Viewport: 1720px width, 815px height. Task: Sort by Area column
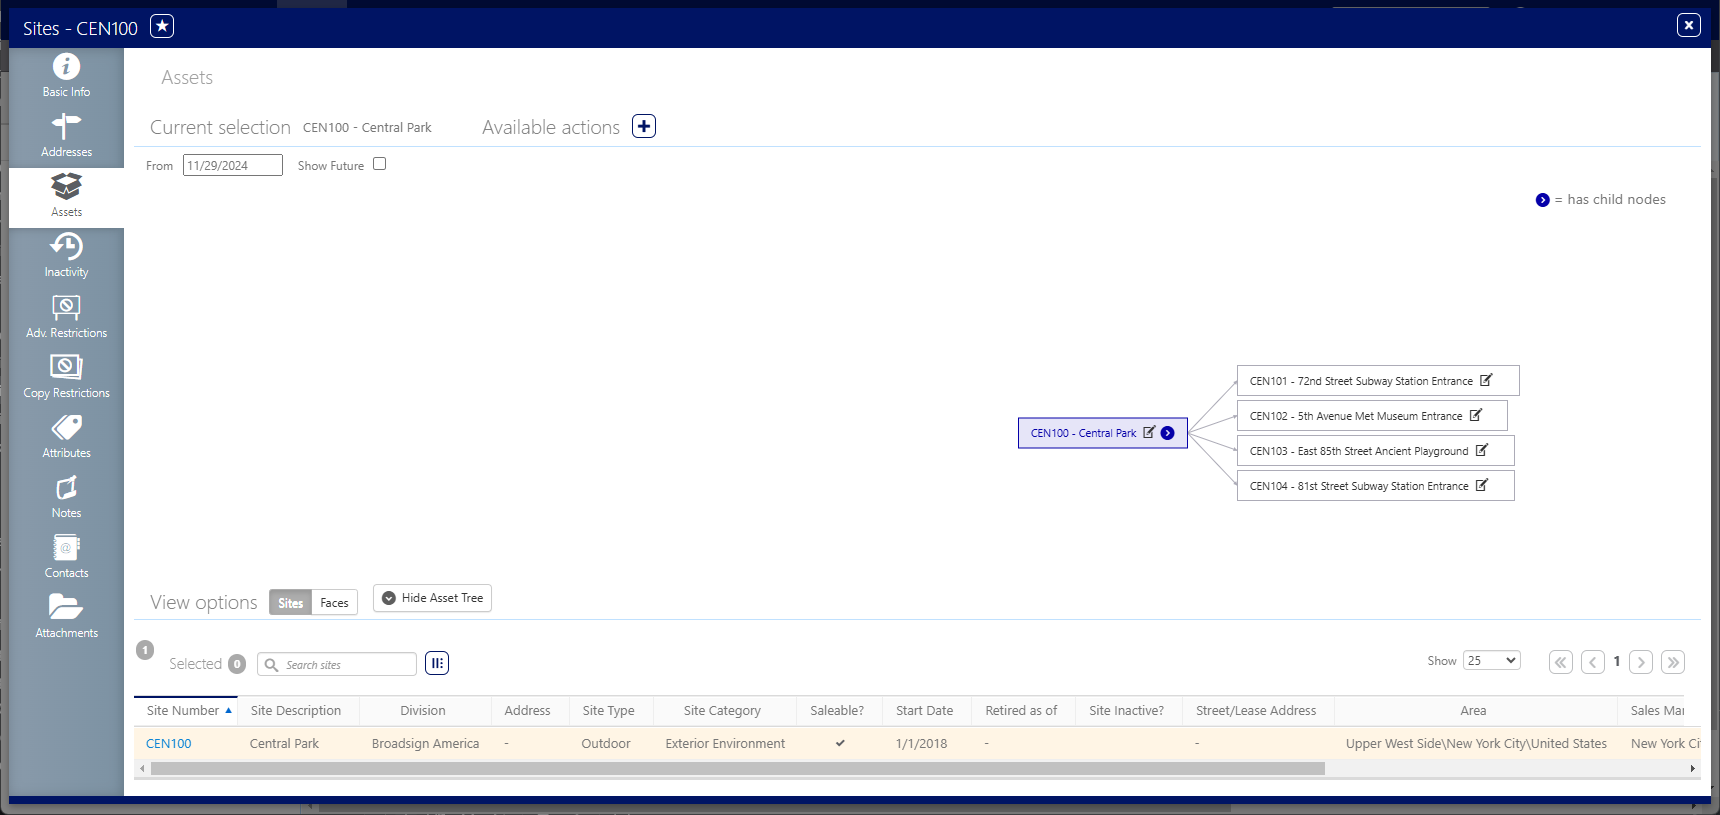click(x=1473, y=711)
